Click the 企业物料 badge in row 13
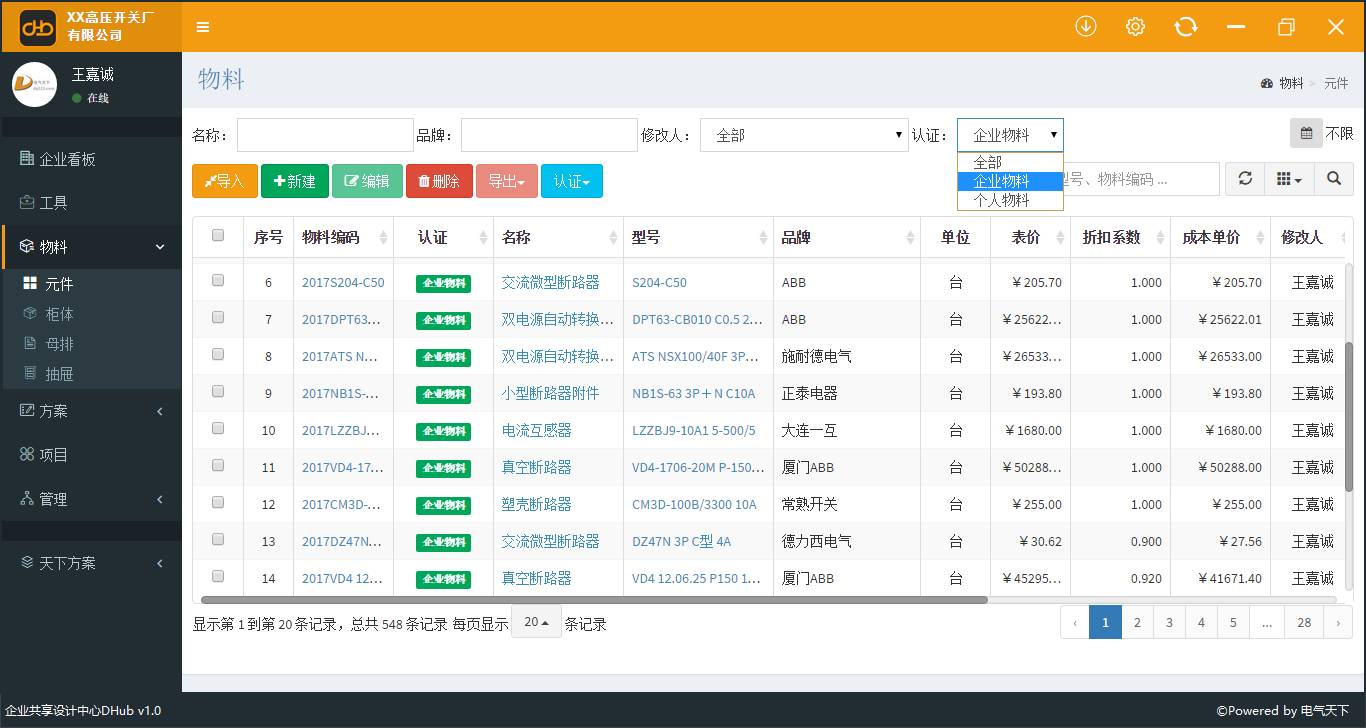 (443, 542)
